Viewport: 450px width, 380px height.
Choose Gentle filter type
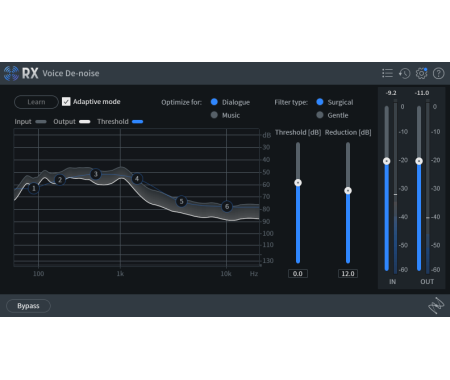320,115
